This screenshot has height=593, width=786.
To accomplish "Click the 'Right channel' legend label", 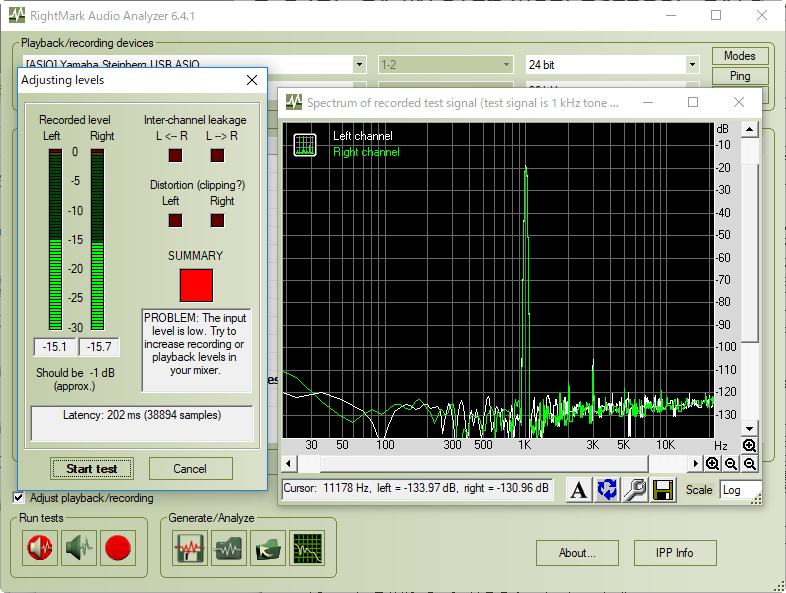I will point(366,152).
